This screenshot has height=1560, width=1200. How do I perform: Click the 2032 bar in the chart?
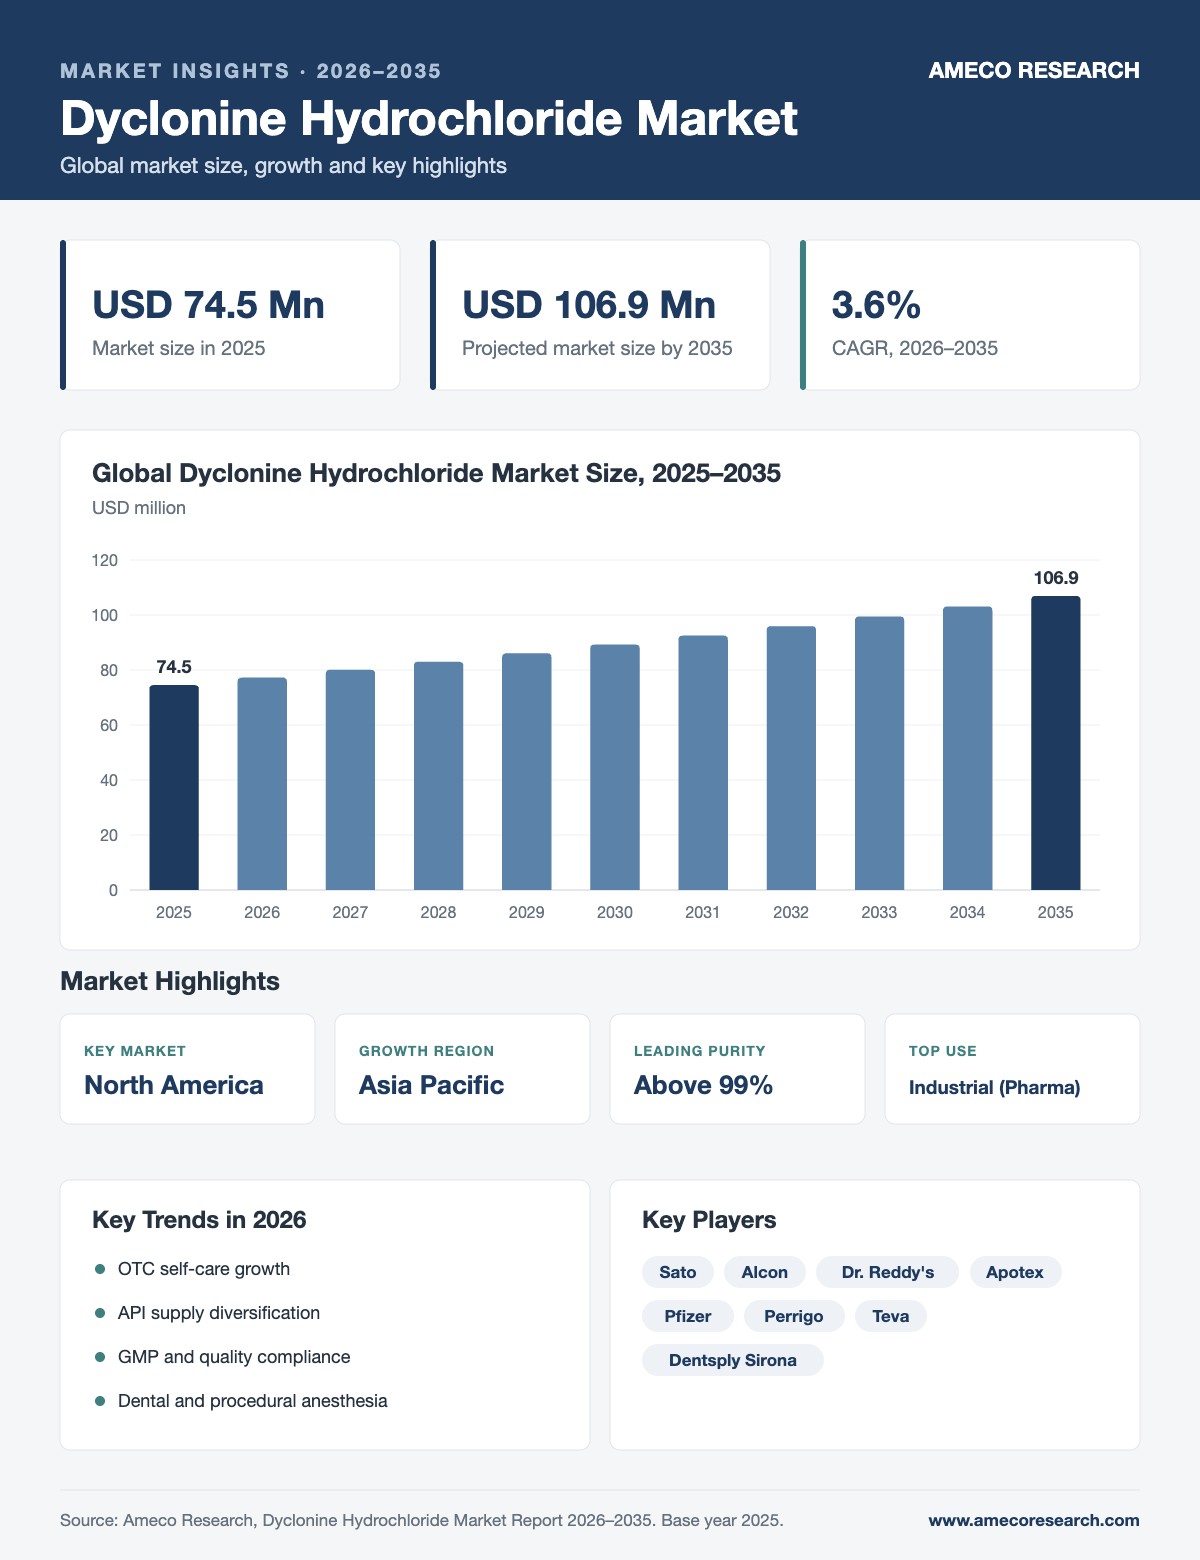(x=791, y=758)
